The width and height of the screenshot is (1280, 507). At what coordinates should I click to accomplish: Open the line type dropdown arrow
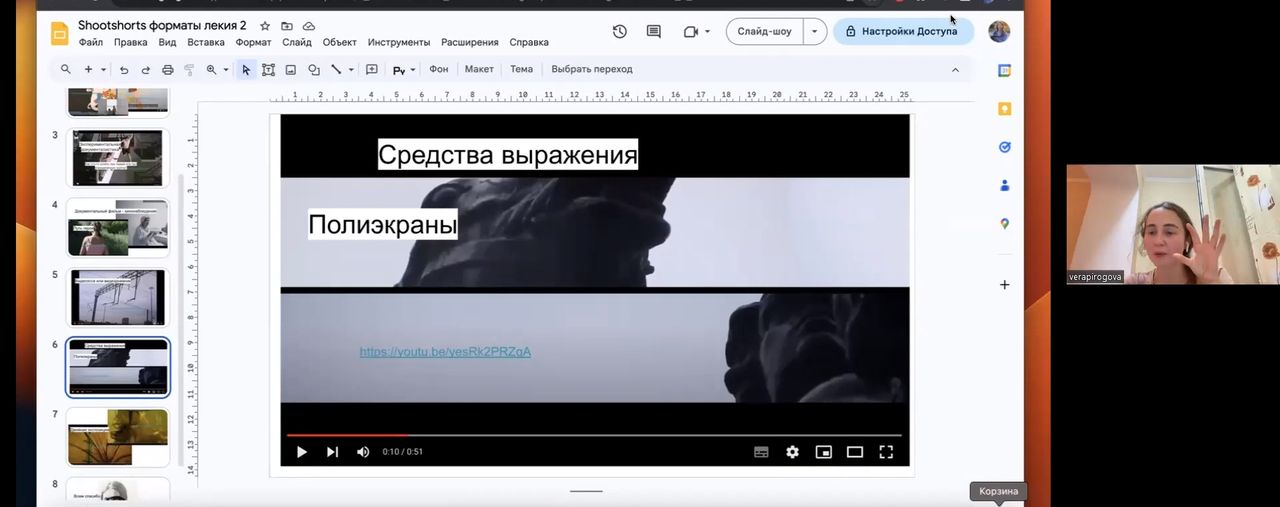click(351, 70)
